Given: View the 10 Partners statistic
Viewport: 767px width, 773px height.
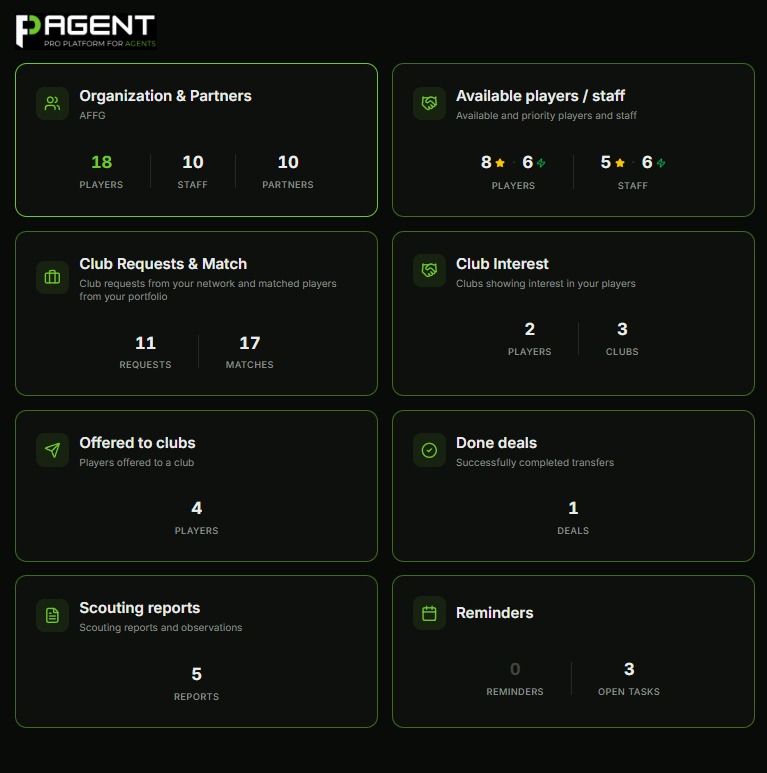Looking at the screenshot, I should [x=288, y=170].
